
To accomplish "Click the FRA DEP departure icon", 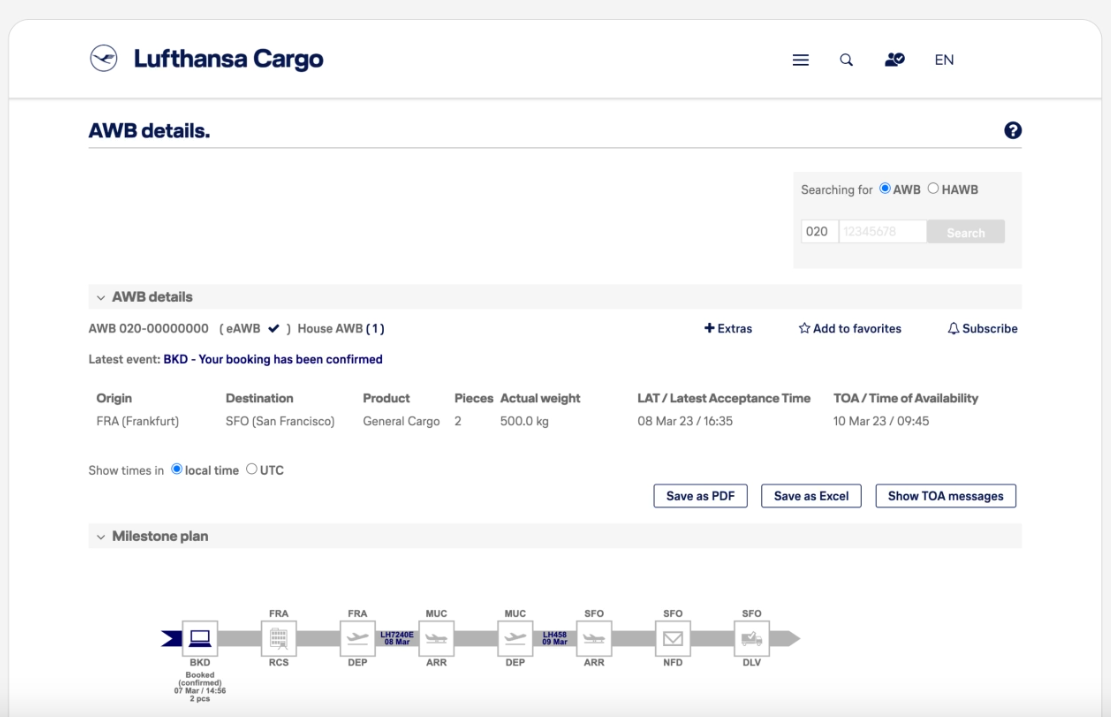I will point(357,638).
